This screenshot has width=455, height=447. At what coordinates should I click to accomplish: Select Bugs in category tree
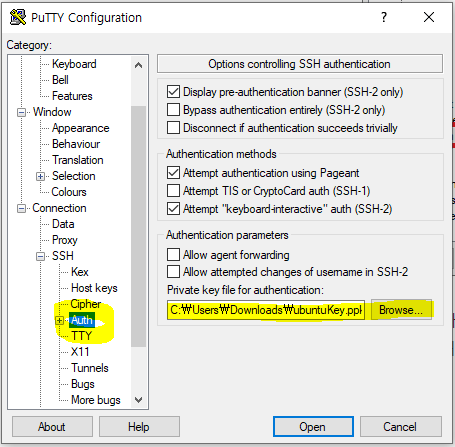coord(83,384)
